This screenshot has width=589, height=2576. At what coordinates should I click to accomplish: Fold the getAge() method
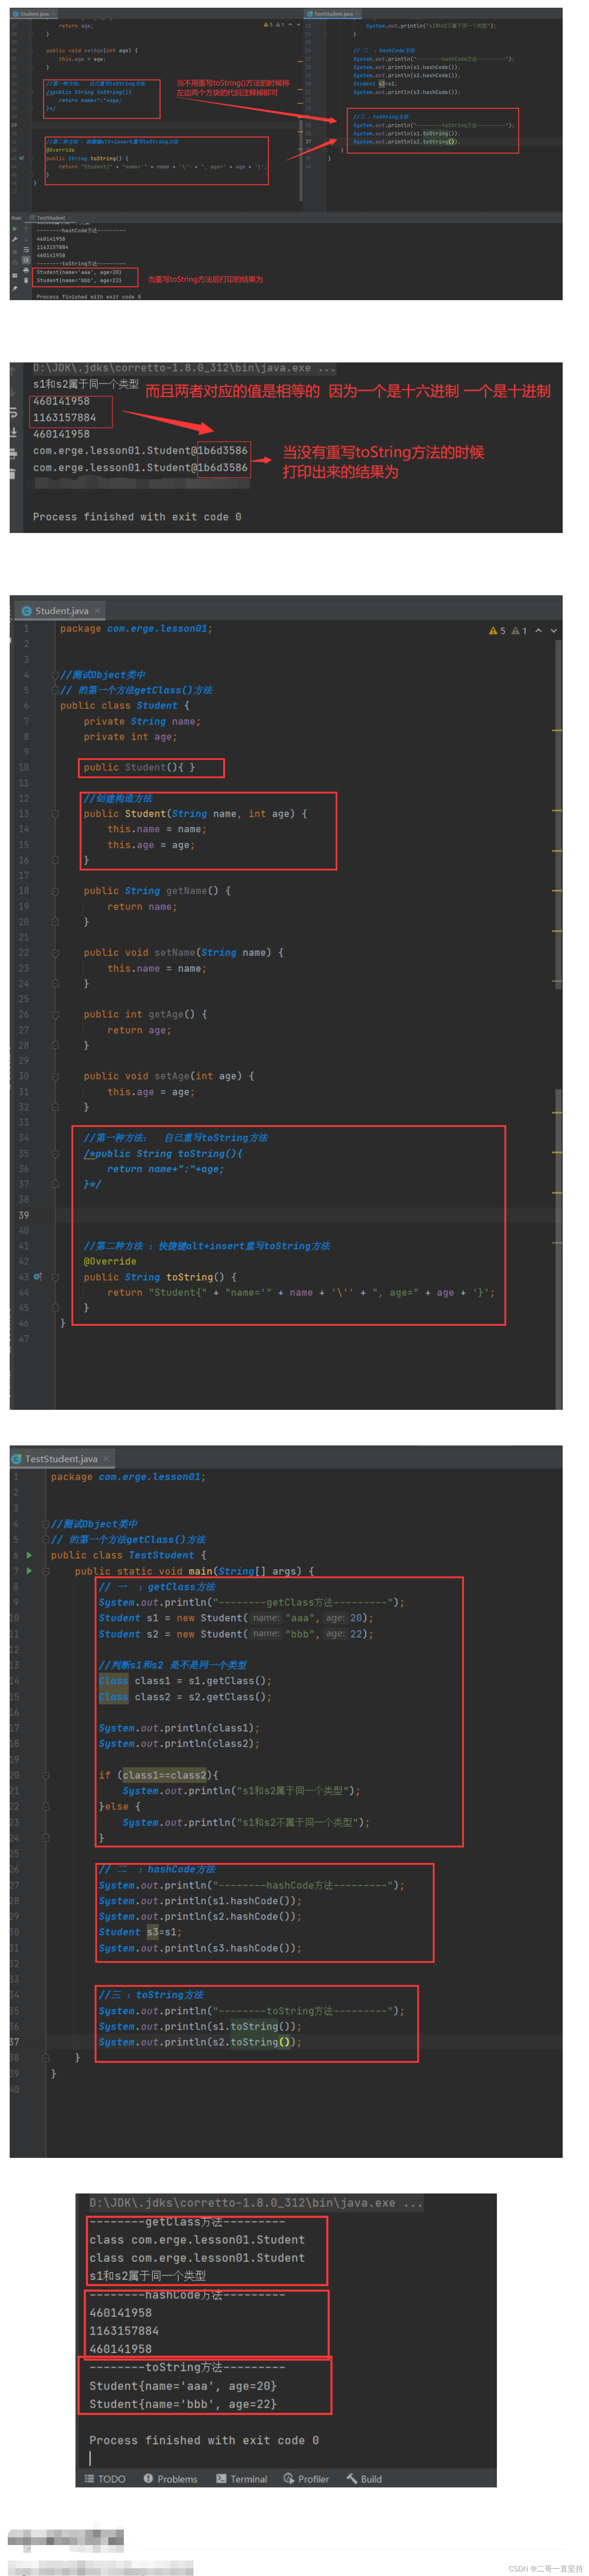pyautogui.click(x=55, y=1015)
